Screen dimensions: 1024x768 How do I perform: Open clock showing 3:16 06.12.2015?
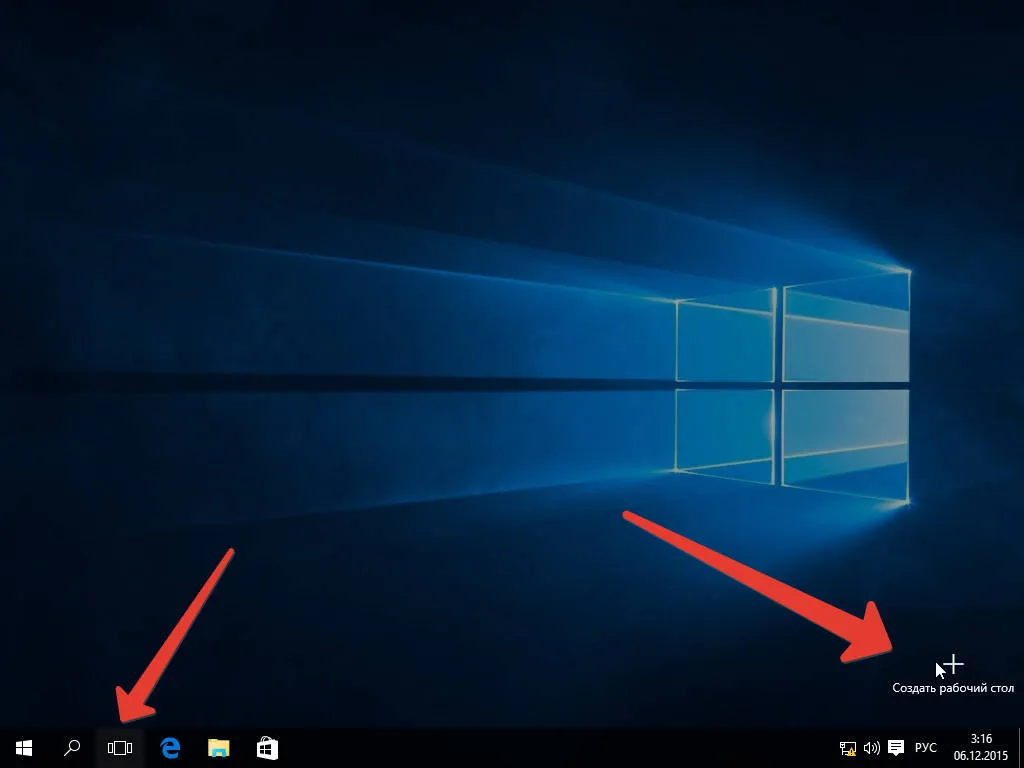(x=980, y=748)
